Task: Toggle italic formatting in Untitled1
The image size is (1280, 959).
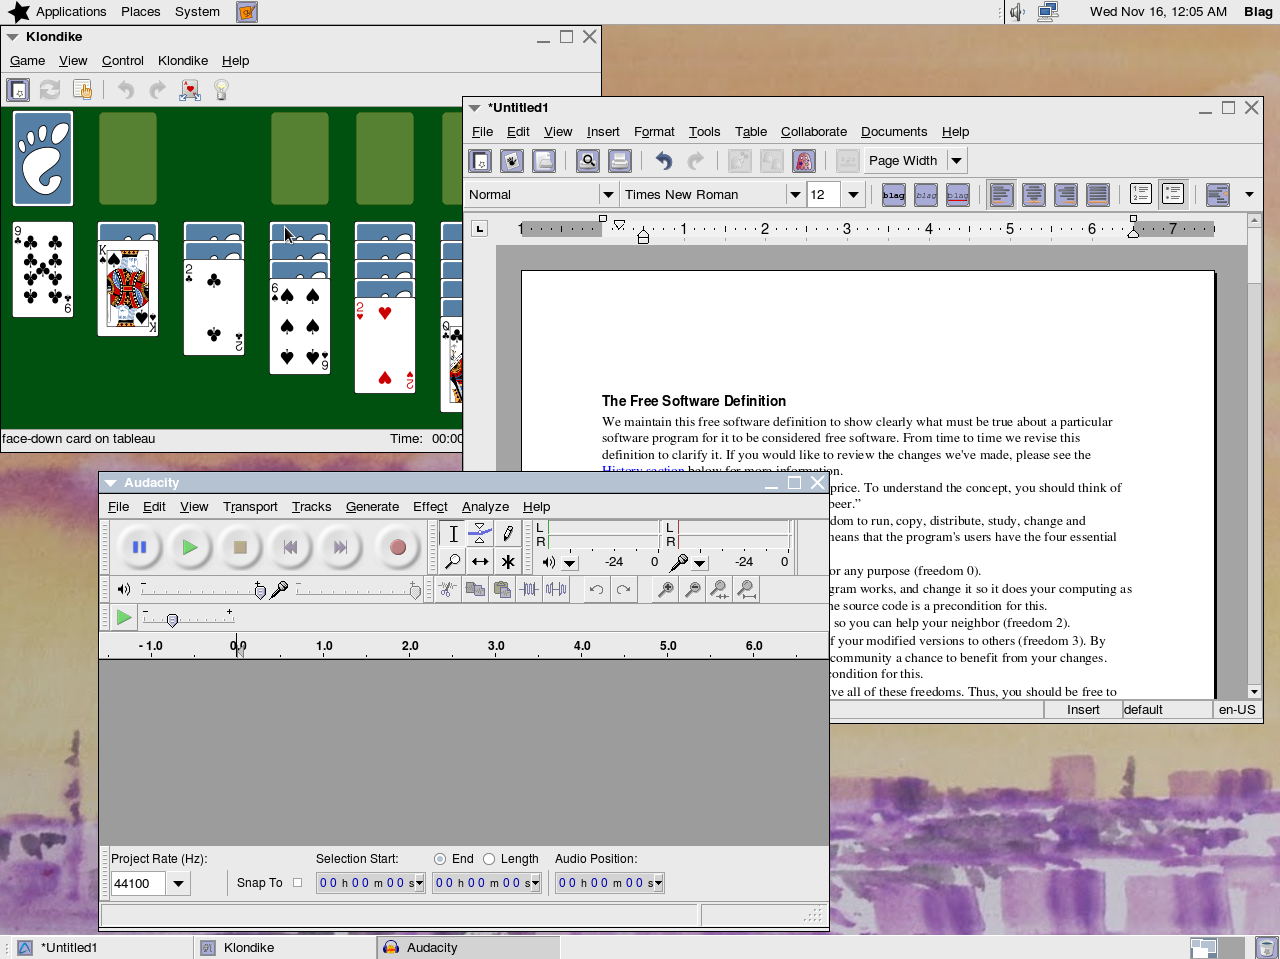Action: click(x=926, y=195)
